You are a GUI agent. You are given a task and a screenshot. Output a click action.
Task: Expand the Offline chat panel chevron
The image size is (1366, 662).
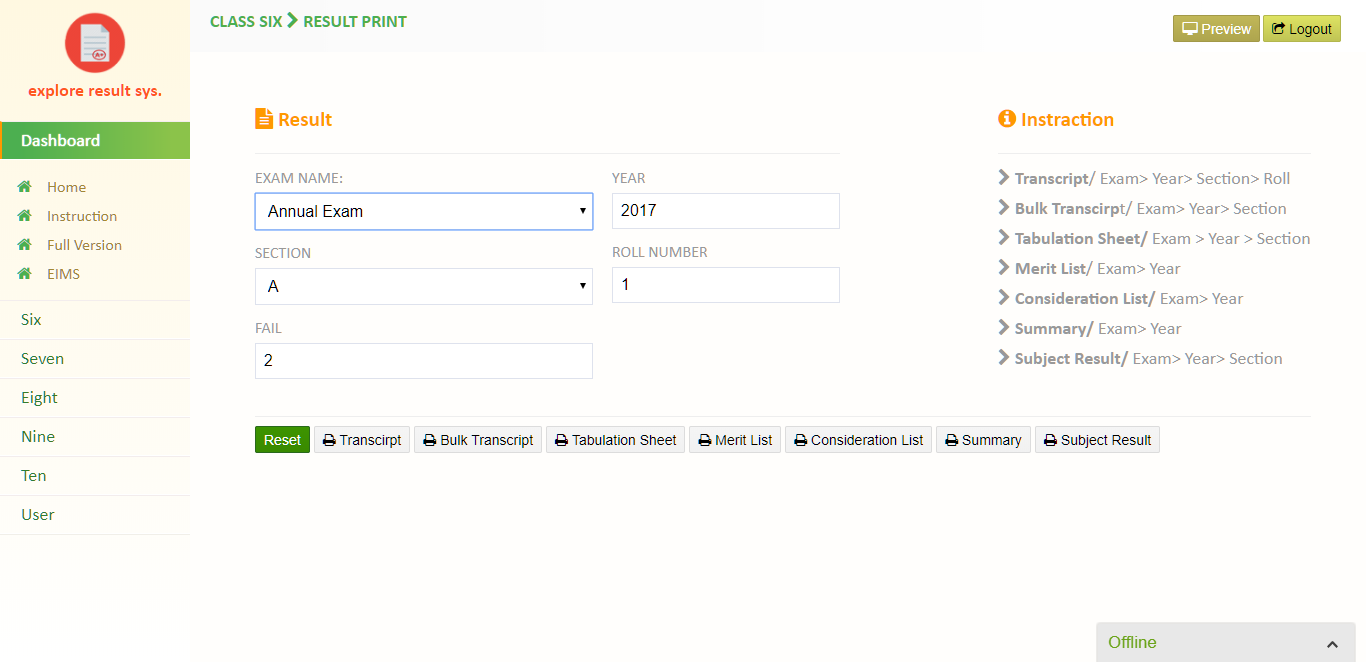[x=1332, y=643]
